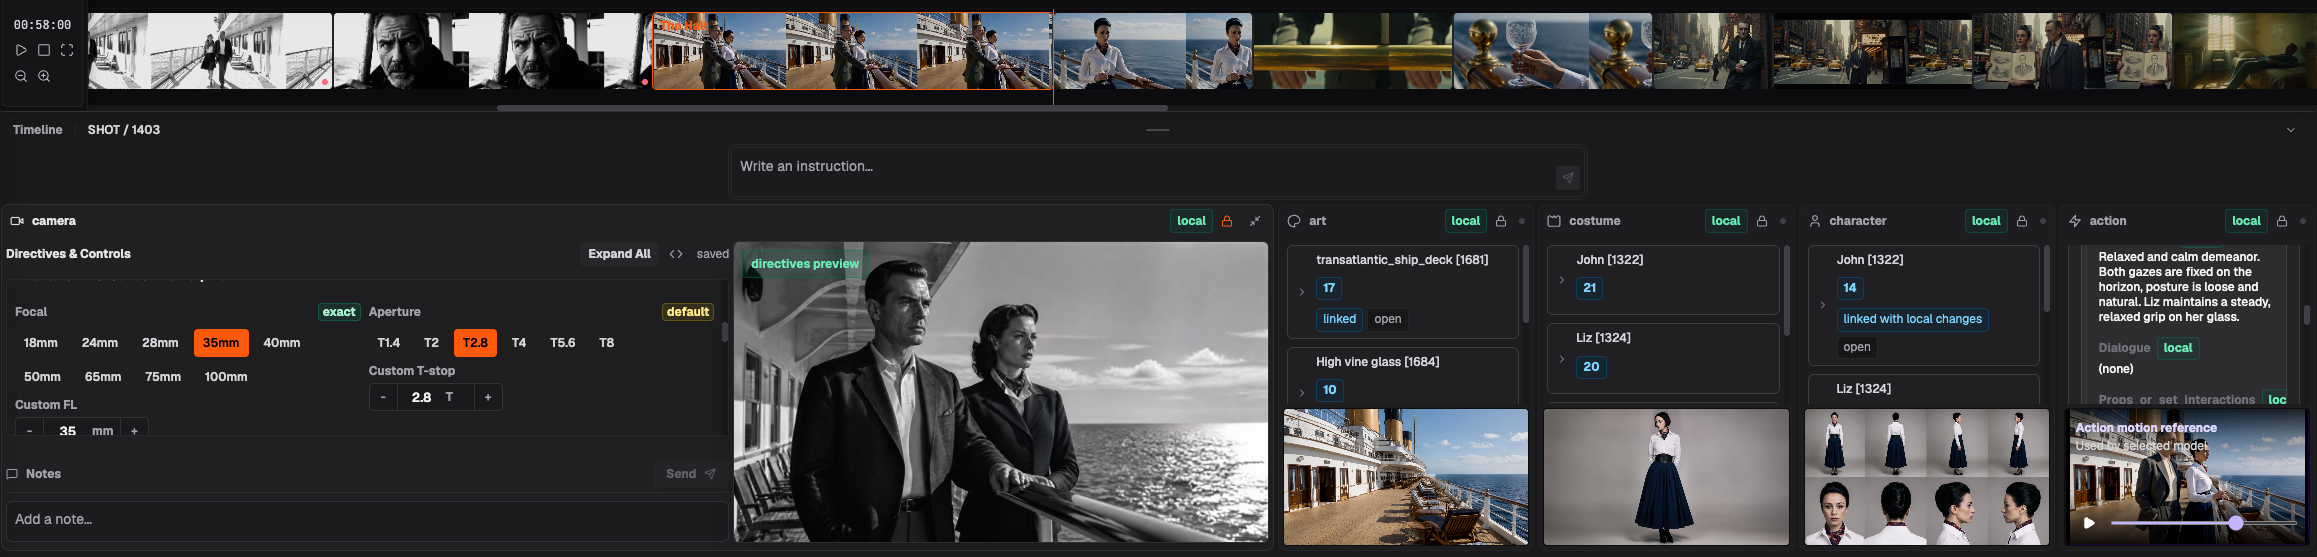Click the stop square icon near timecode
Screen dimensions: 2317x557
click(44, 50)
